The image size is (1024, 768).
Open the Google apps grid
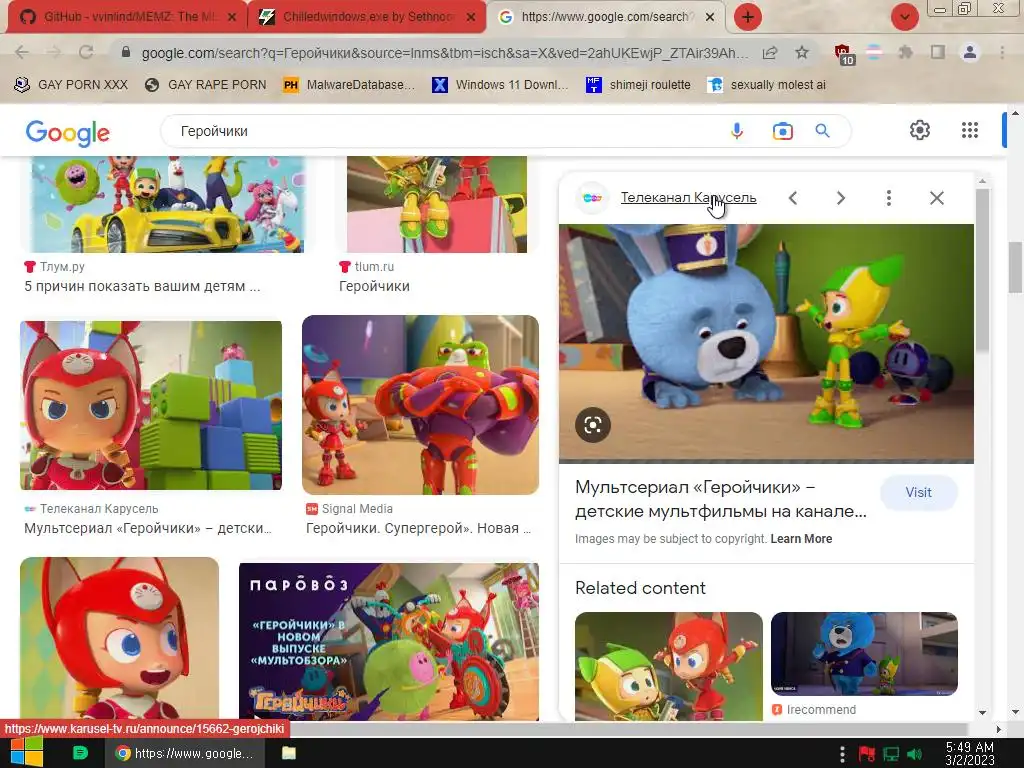tap(970, 130)
